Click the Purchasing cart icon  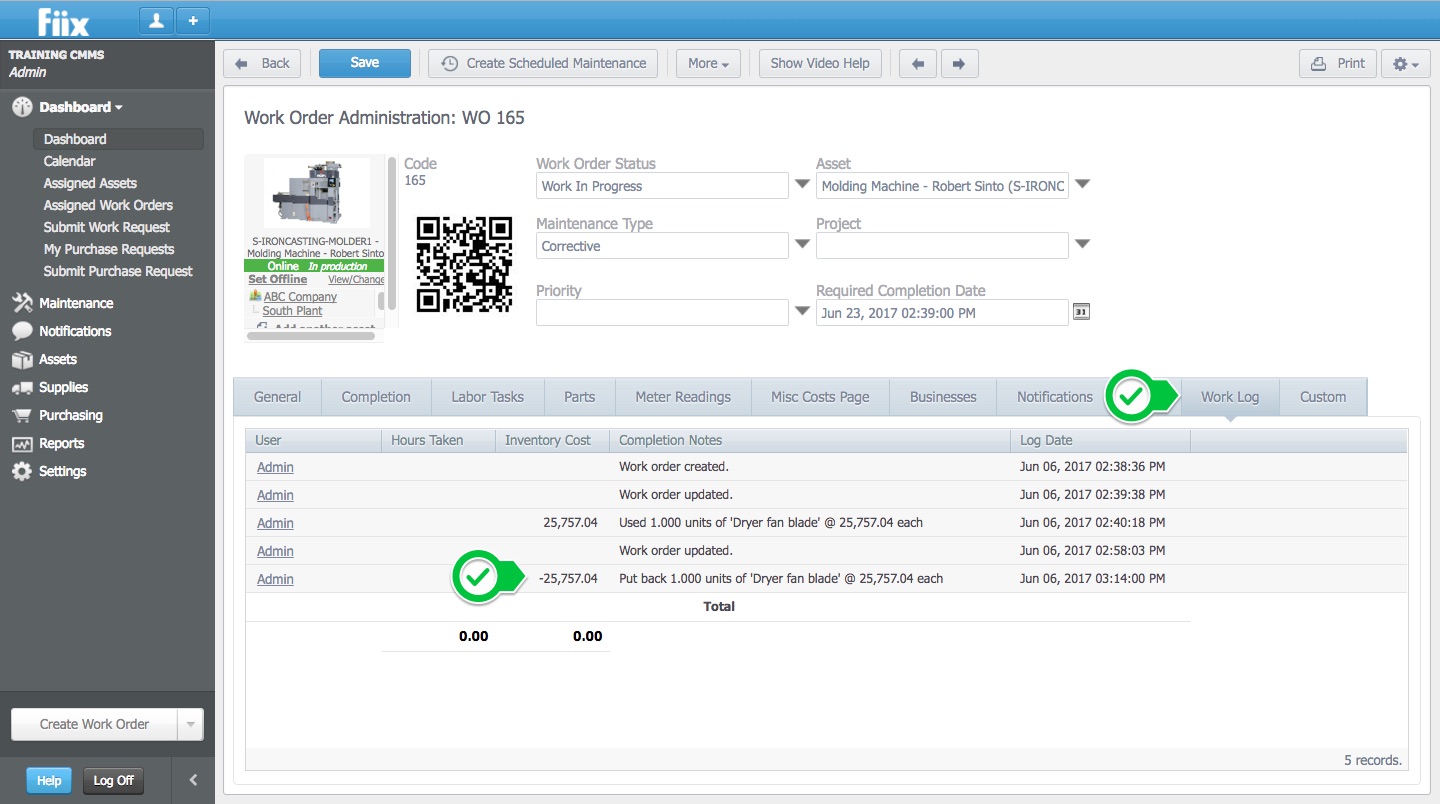22,415
